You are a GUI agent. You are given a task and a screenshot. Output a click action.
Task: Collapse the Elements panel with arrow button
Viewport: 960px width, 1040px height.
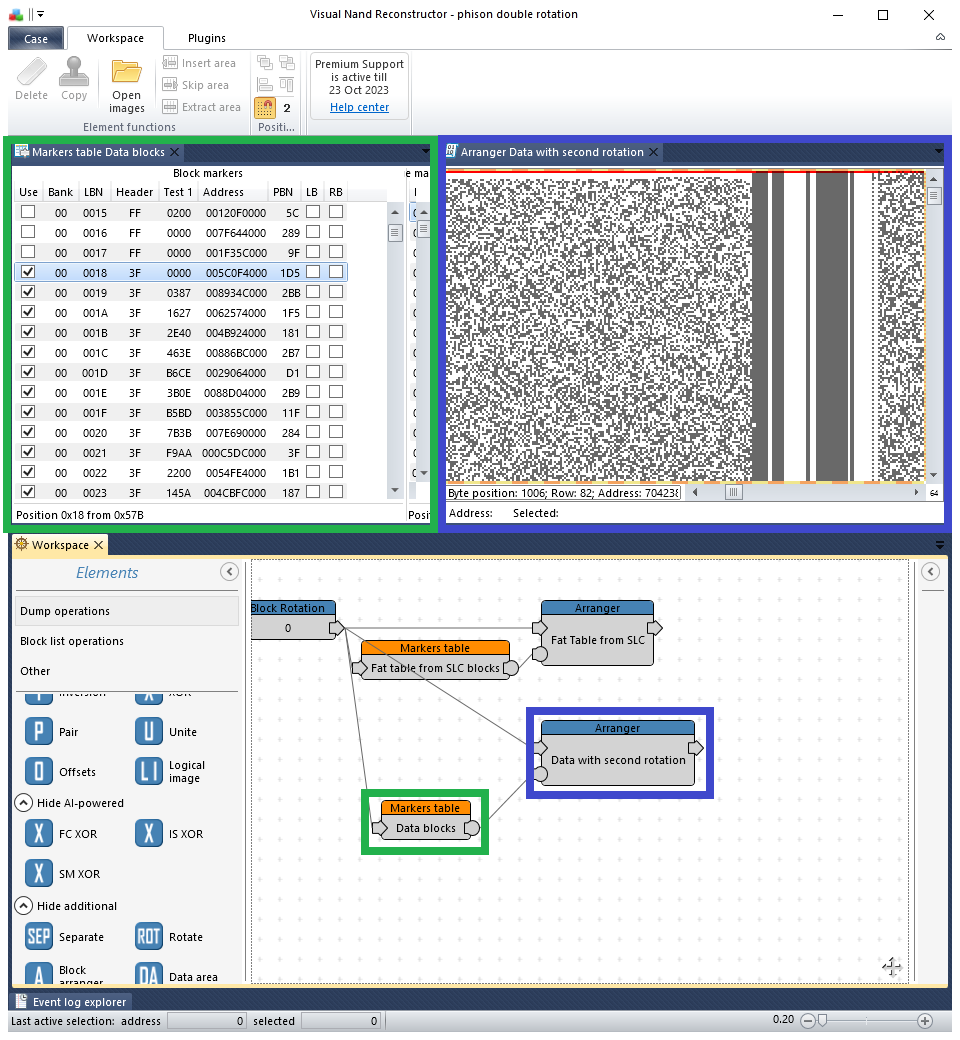(x=230, y=572)
